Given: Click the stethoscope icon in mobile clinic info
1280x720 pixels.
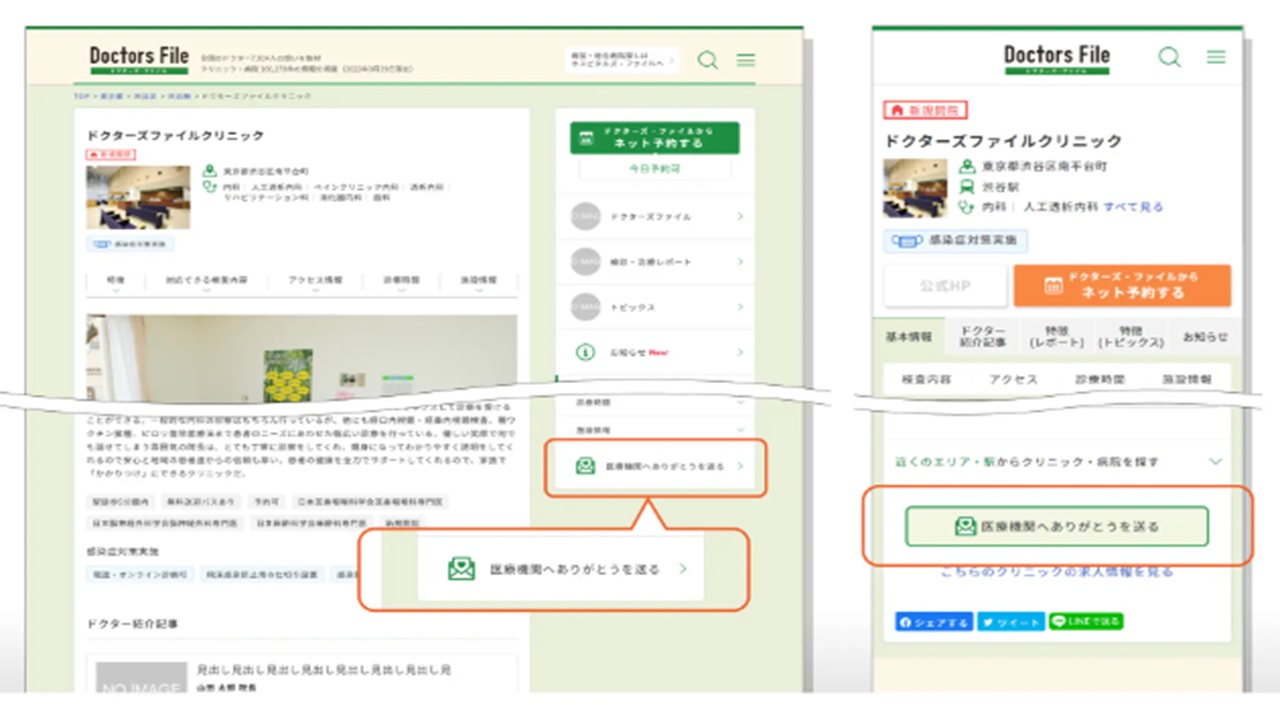Looking at the screenshot, I should point(967,207).
